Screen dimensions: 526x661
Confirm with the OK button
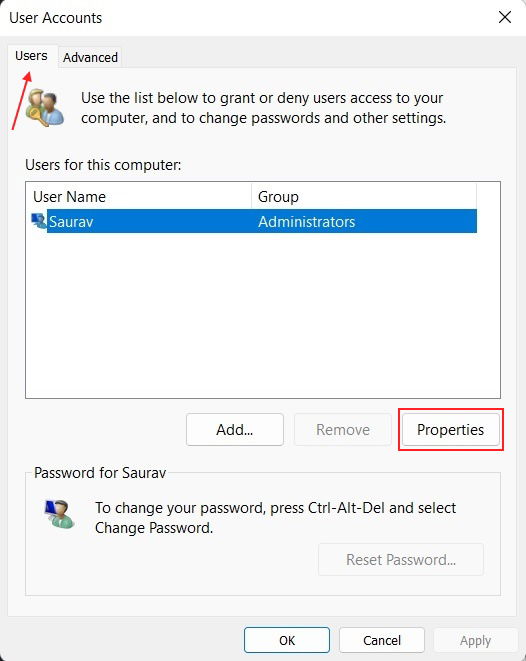click(287, 640)
